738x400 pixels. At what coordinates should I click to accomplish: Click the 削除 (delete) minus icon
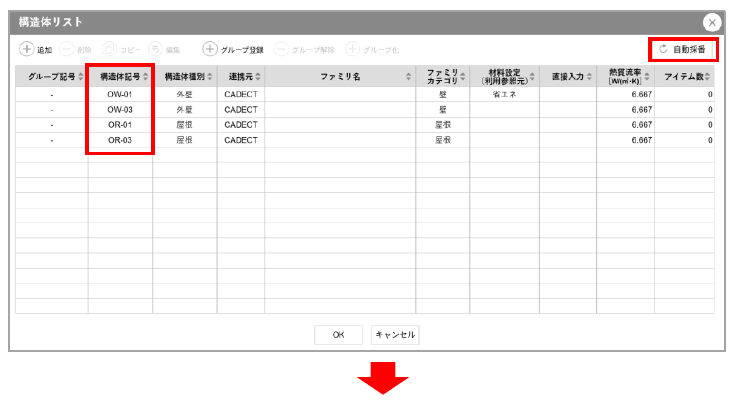(x=67, y=48)
